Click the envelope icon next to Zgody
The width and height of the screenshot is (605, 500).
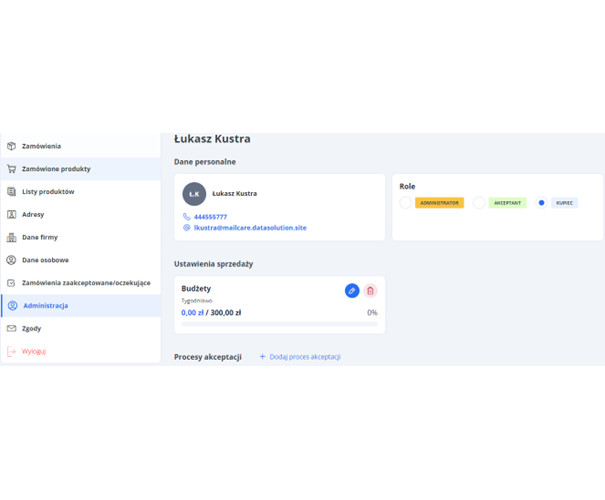[x=12, y=328]
